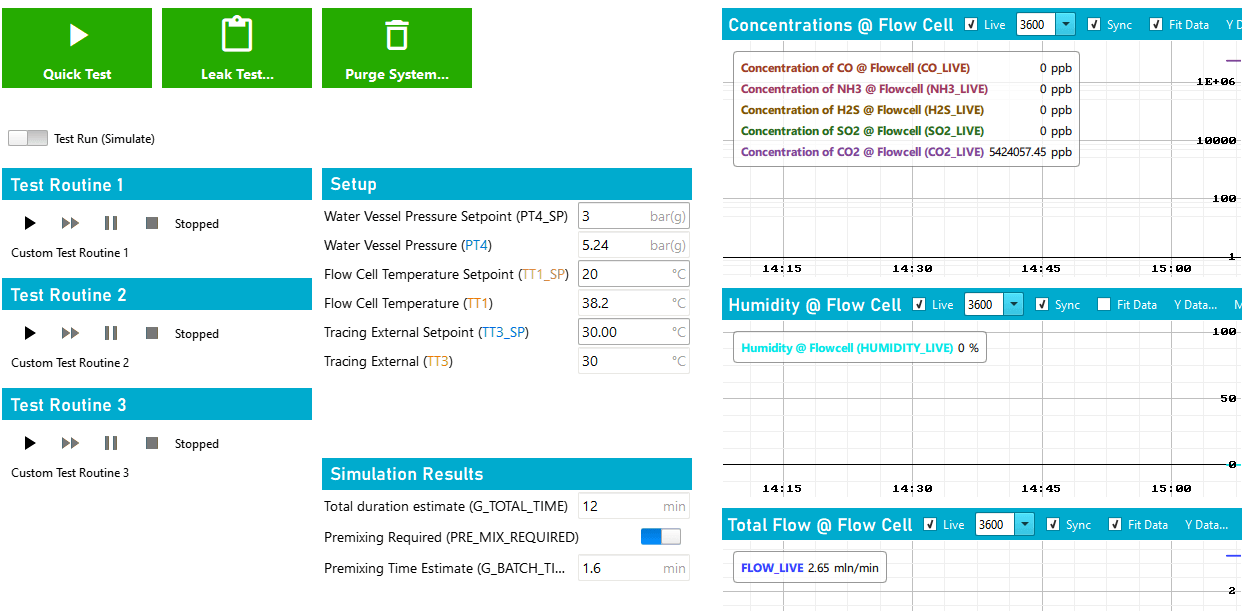Image resolution: width=1246 pixels, height=611 pixels.
Task: Stop Test Routine 1
Action: click(x=151, y=223)
